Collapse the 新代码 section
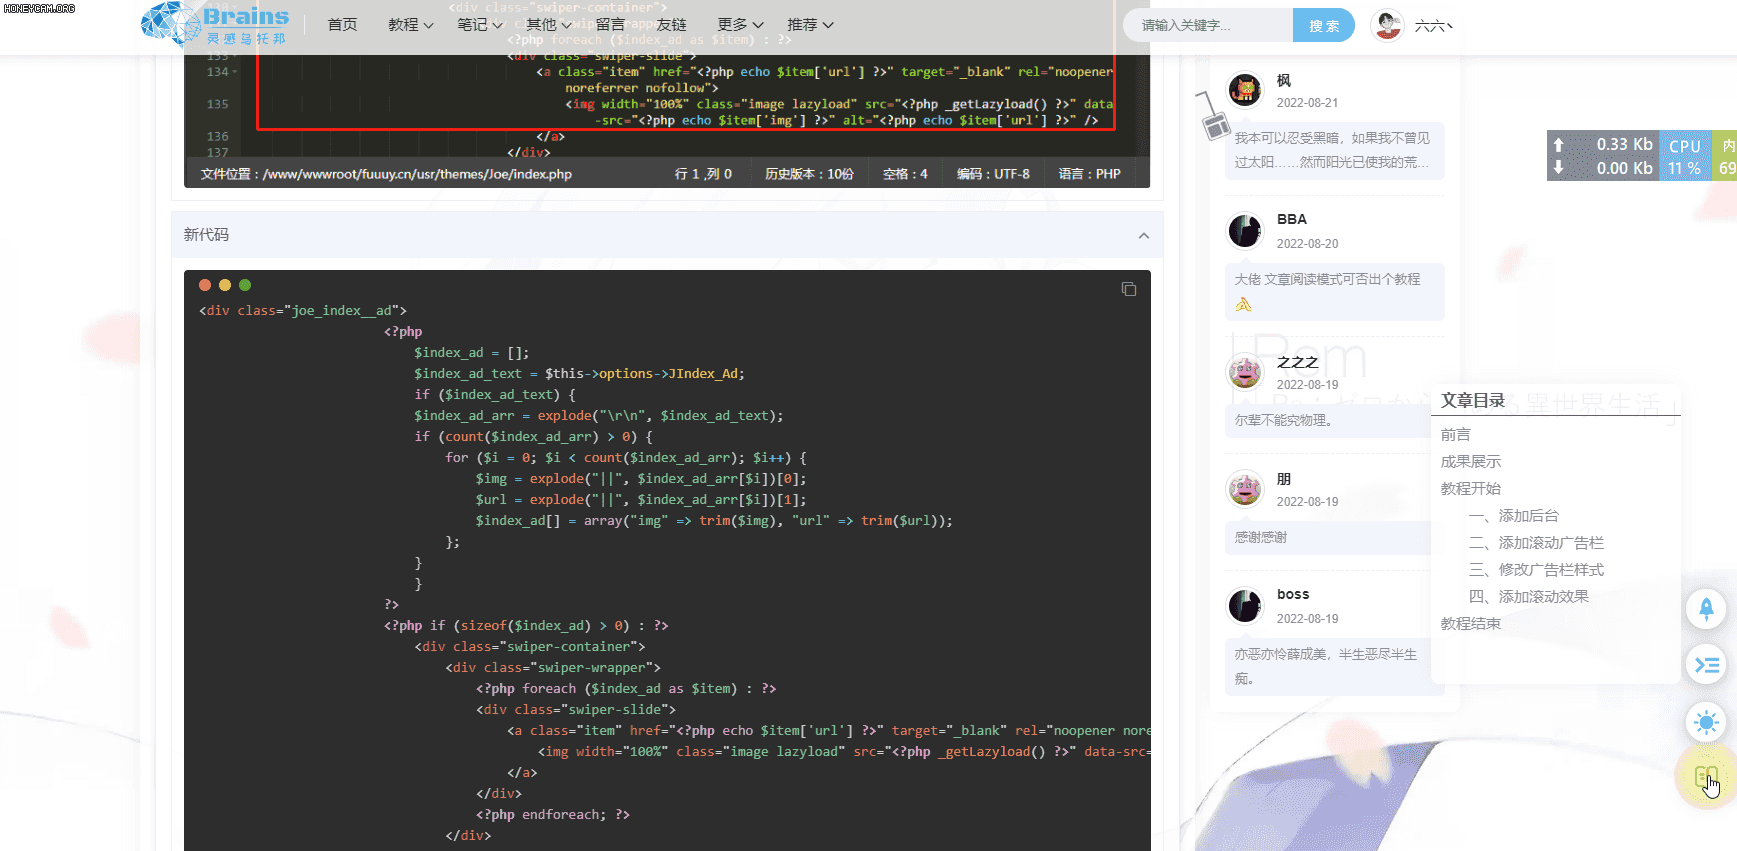Viewport: 1737px width, 851px height. (x=1143, y=236)
